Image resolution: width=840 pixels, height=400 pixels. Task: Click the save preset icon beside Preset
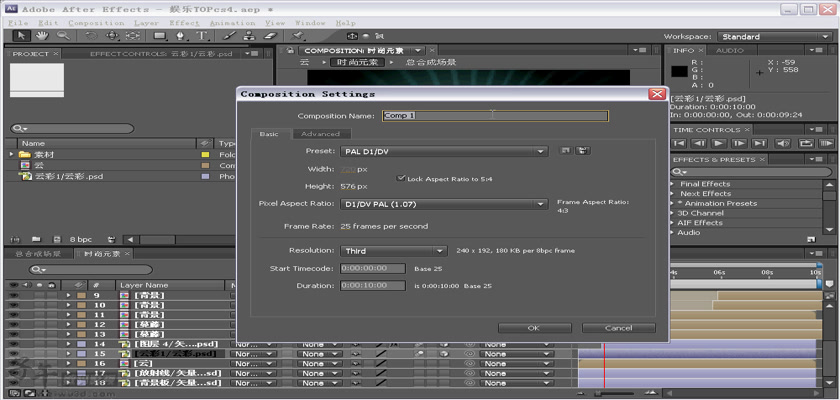(565, 151)
